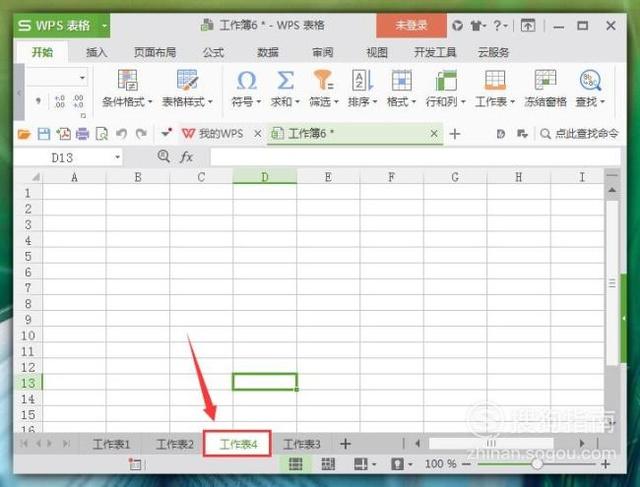Expand the 筛选 dropdown arrow
This screenshot has width=640, height=487.
tap(336, 101)
